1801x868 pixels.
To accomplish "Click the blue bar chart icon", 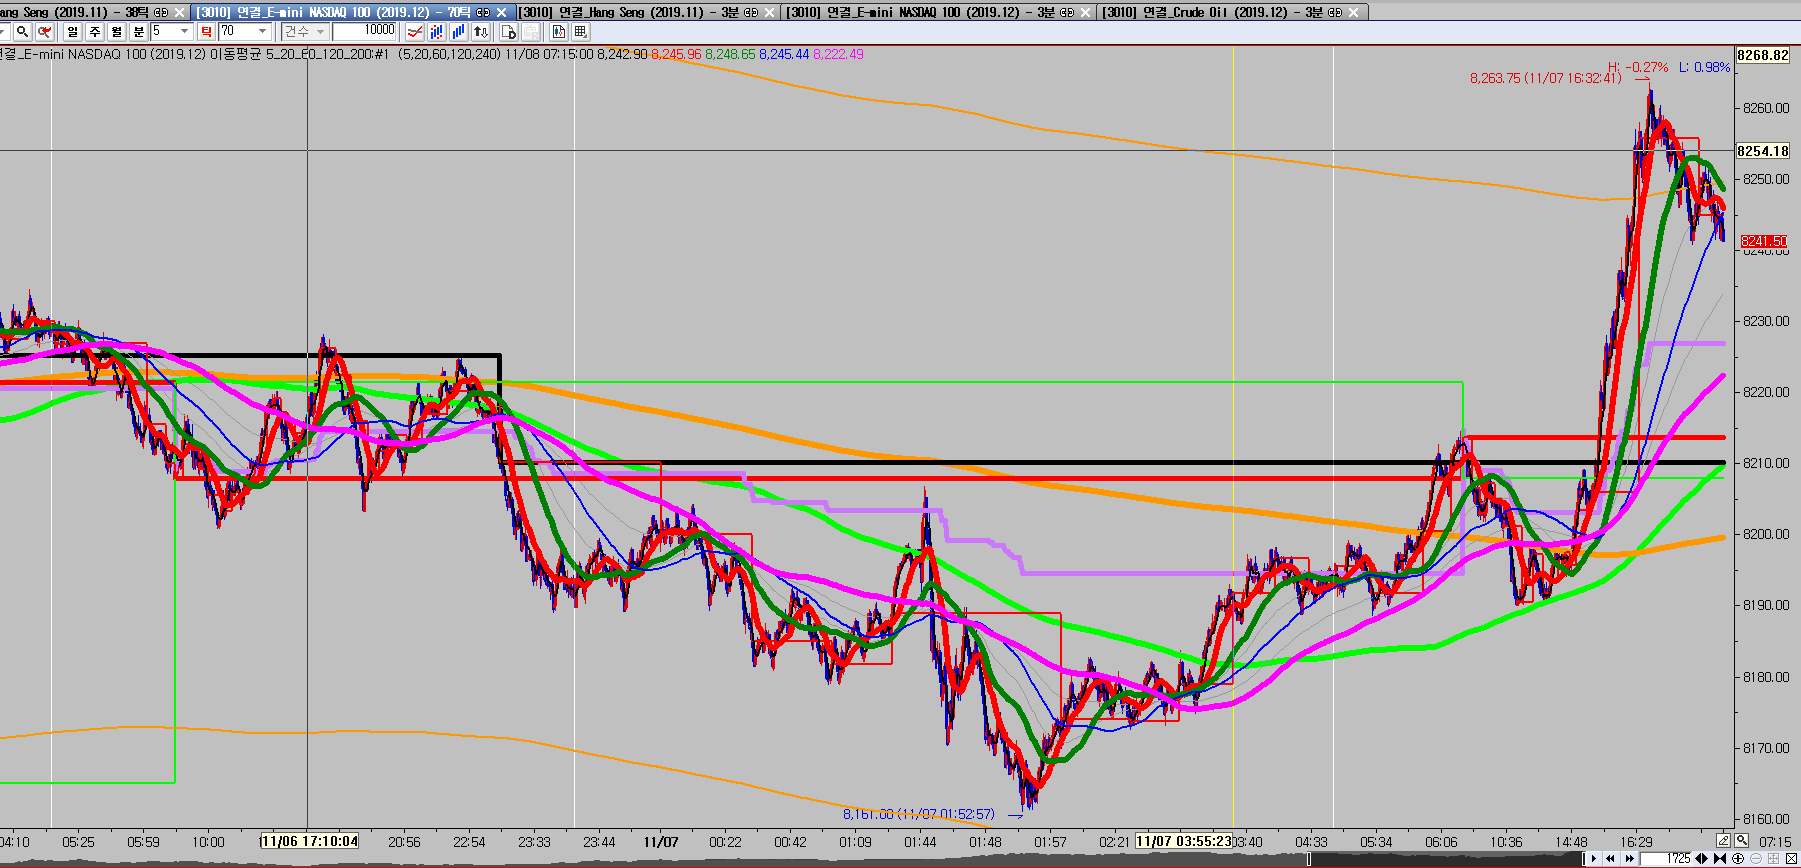I will (x=458, y=32).
